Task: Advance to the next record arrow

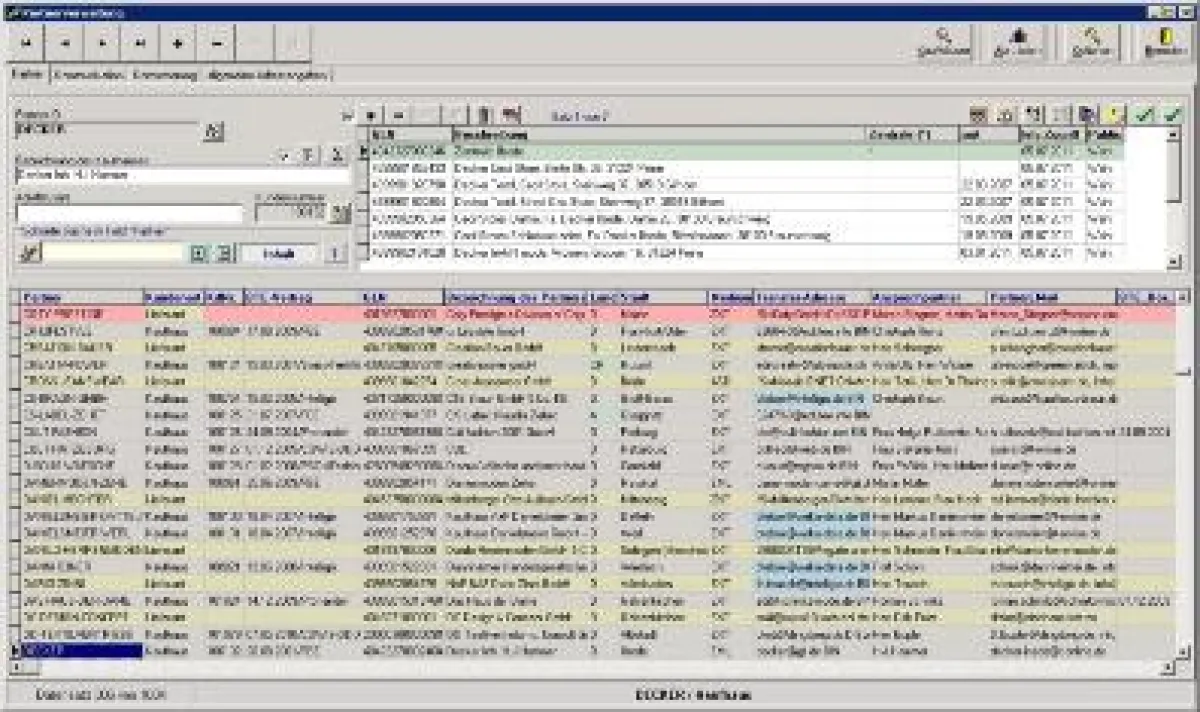Action: pos(102,44)
